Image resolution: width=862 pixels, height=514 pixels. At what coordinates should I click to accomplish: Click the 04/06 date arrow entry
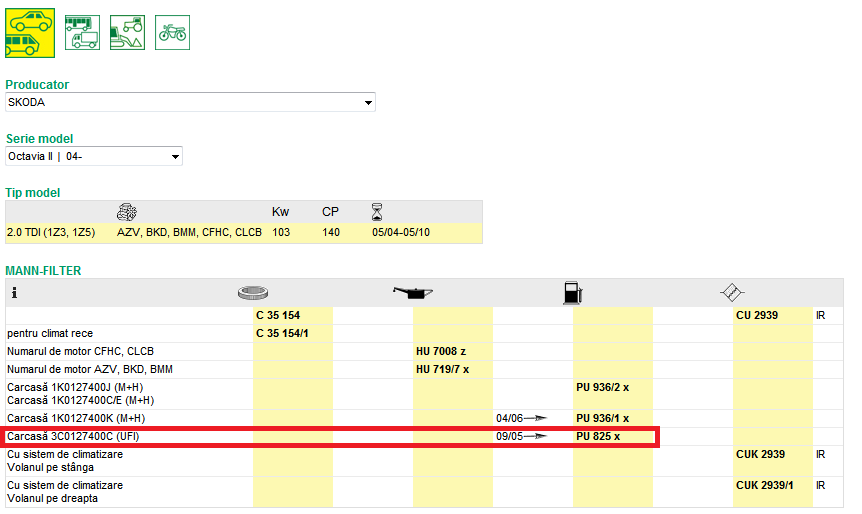tap(522, 418)
